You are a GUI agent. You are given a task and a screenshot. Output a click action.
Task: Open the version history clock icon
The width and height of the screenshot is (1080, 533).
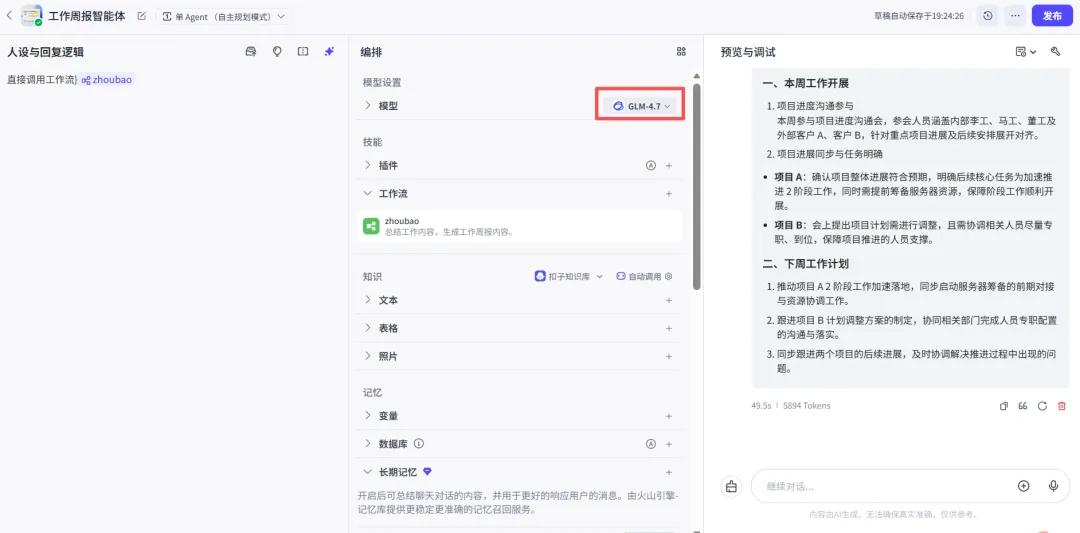(988, 16)
